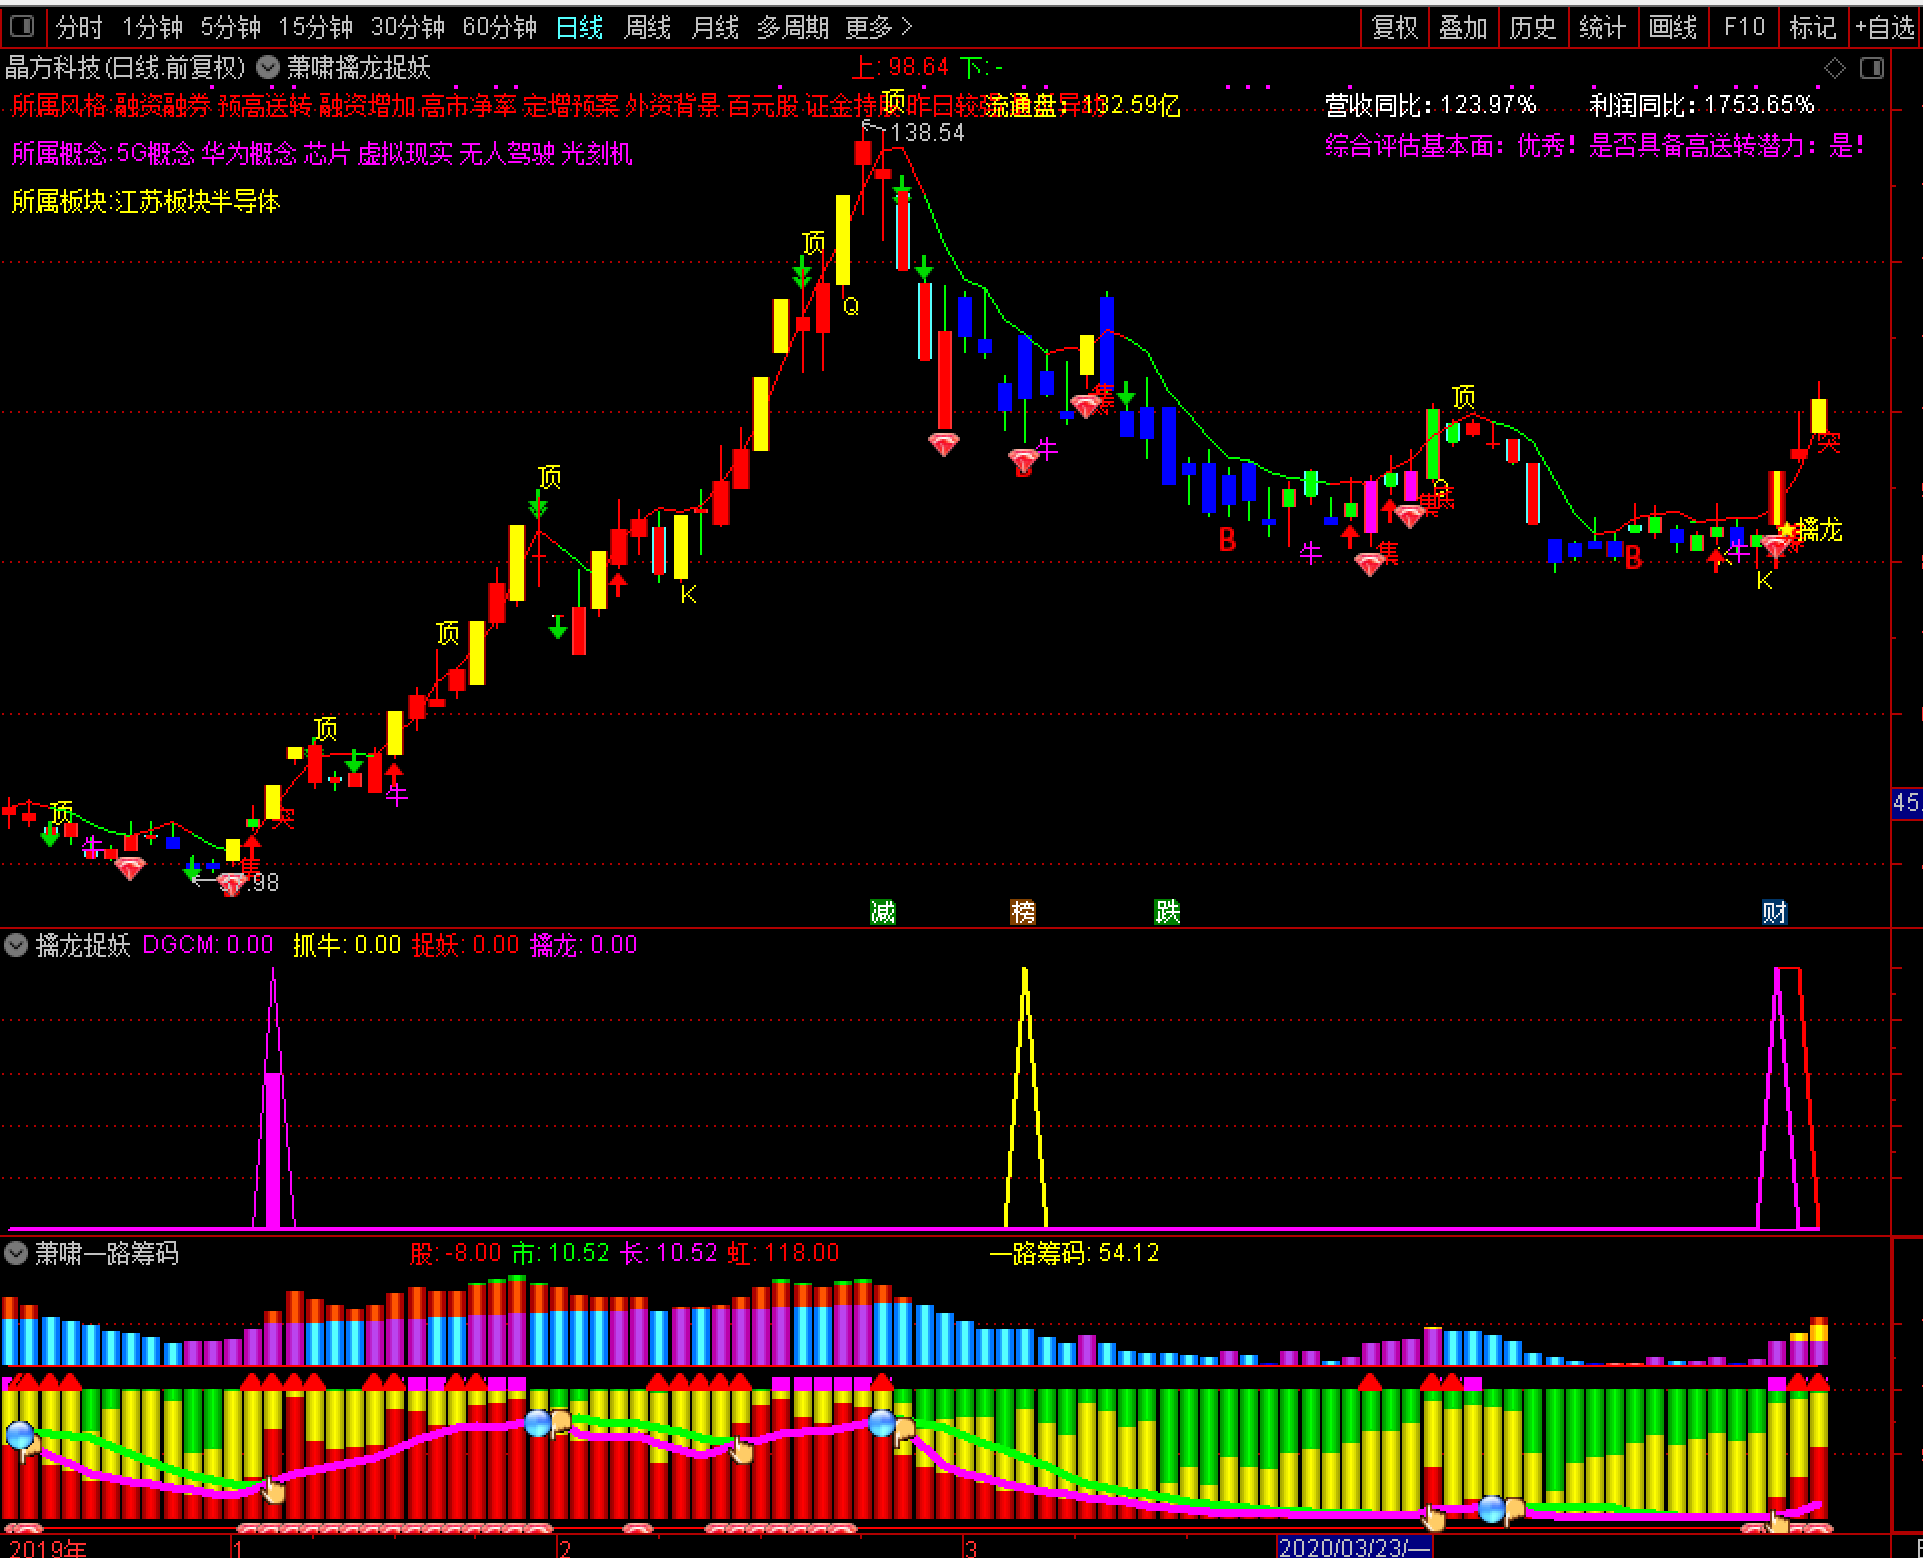Click the diamond icon at chart top-right

[1835, 68]
